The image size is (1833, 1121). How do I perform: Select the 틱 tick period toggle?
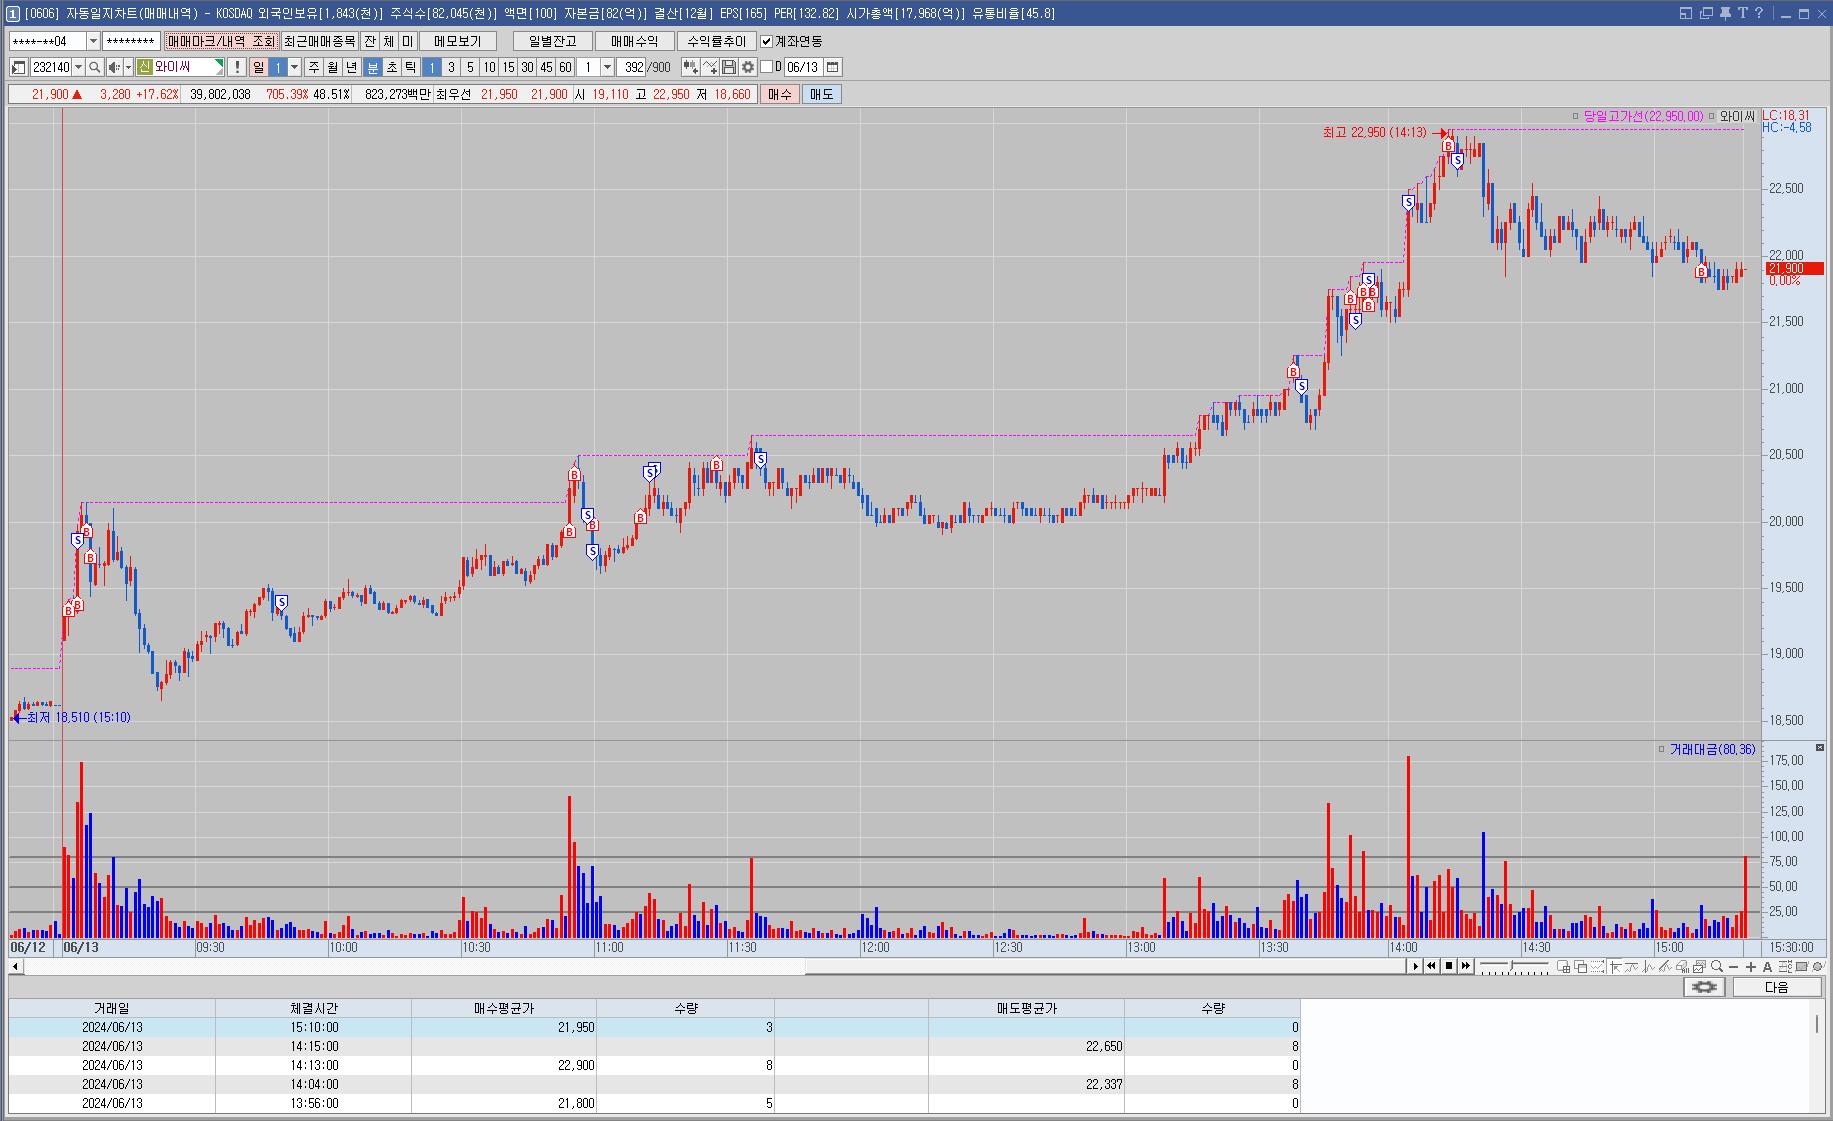click(x=410, y=67)
